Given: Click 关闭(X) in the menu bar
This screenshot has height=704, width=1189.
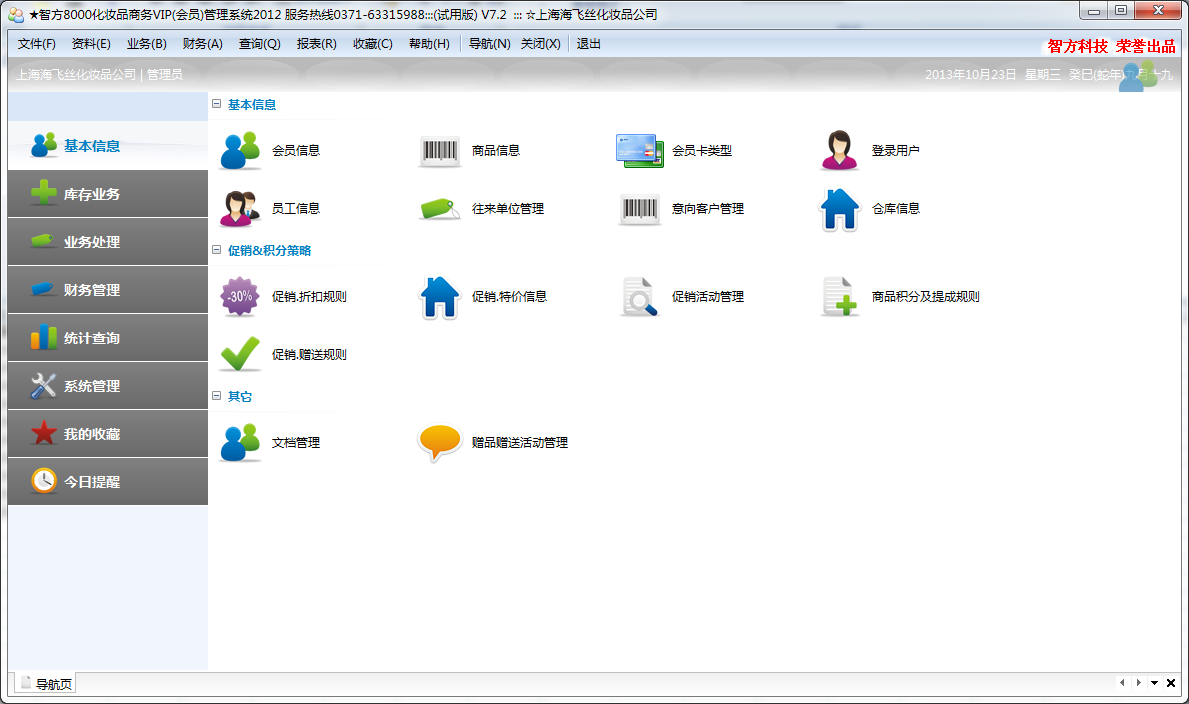Looking at the screenshot, I should (x=541, y=44).
